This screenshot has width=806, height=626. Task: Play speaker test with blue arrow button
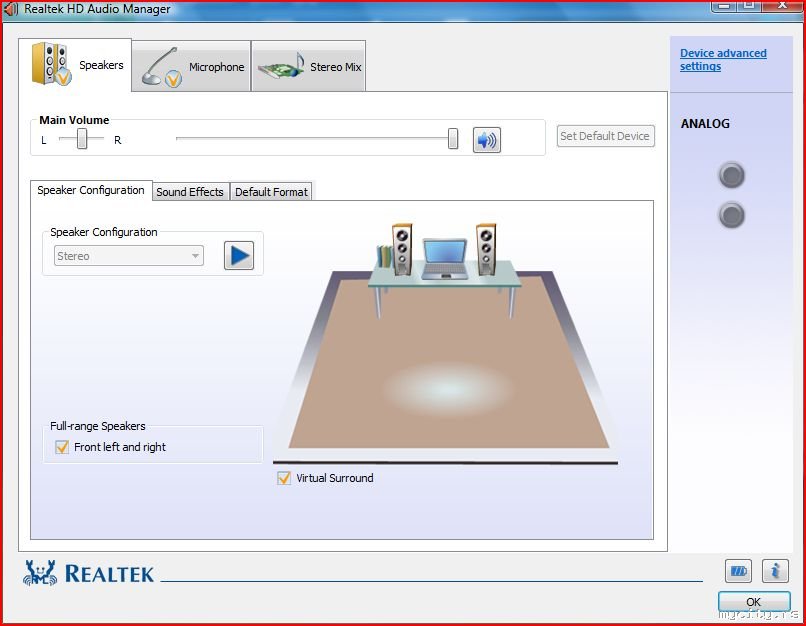pos(239,255)
